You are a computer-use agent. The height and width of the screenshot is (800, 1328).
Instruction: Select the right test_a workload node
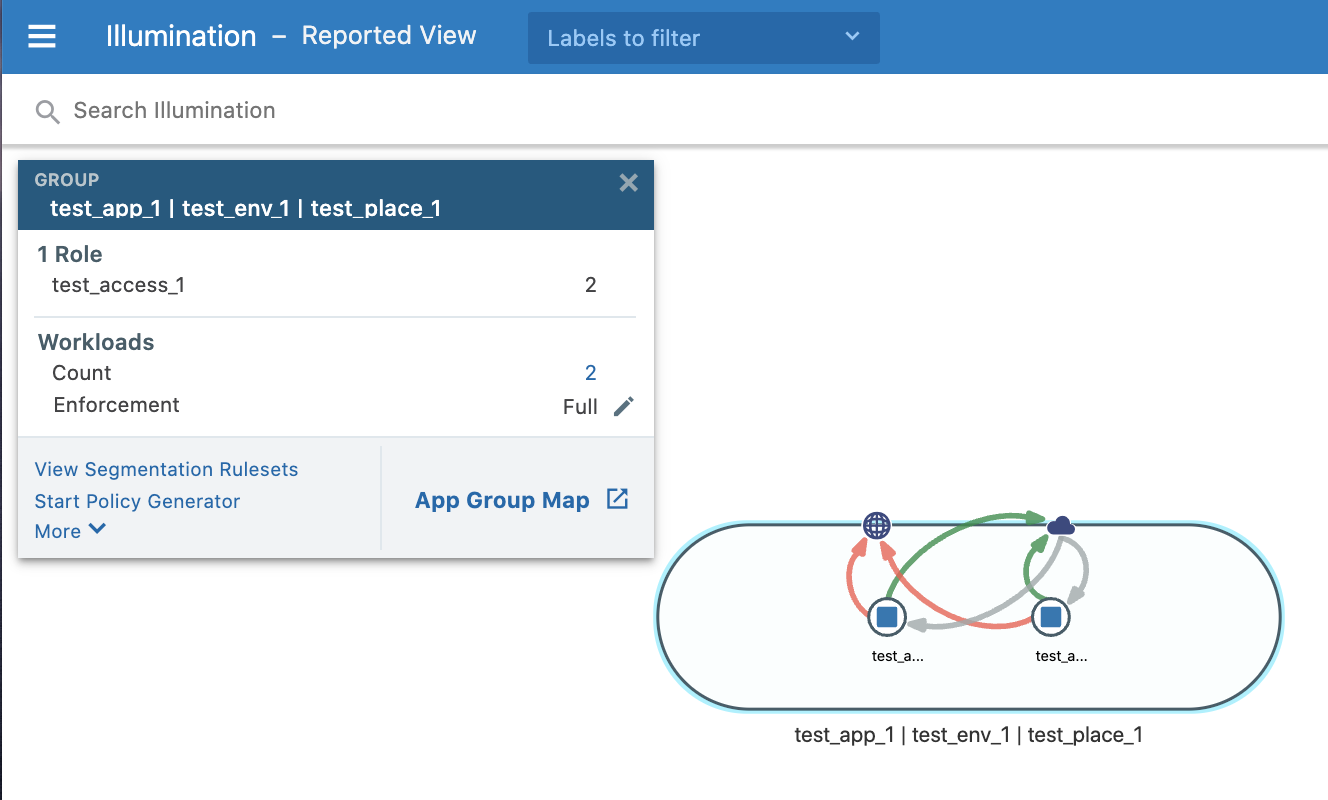click(x=1051, y=617)
